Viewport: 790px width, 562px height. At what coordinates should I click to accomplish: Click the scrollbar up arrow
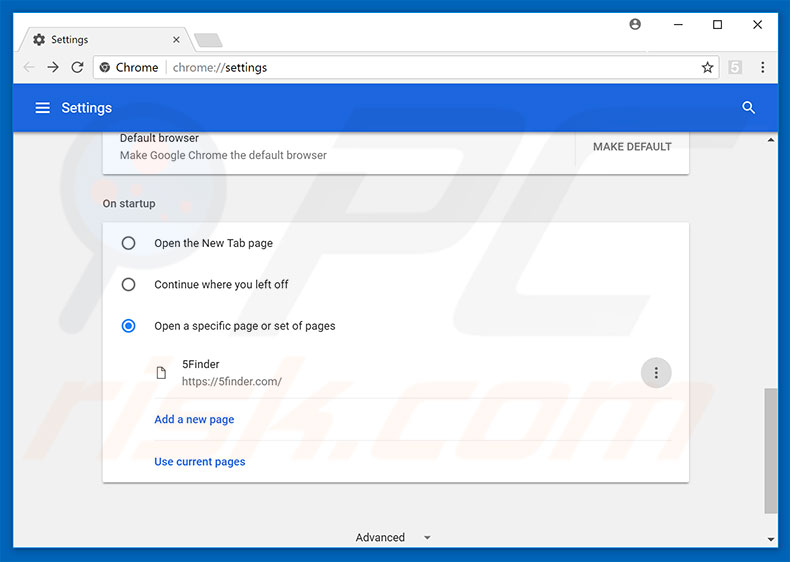coord(770,140)
